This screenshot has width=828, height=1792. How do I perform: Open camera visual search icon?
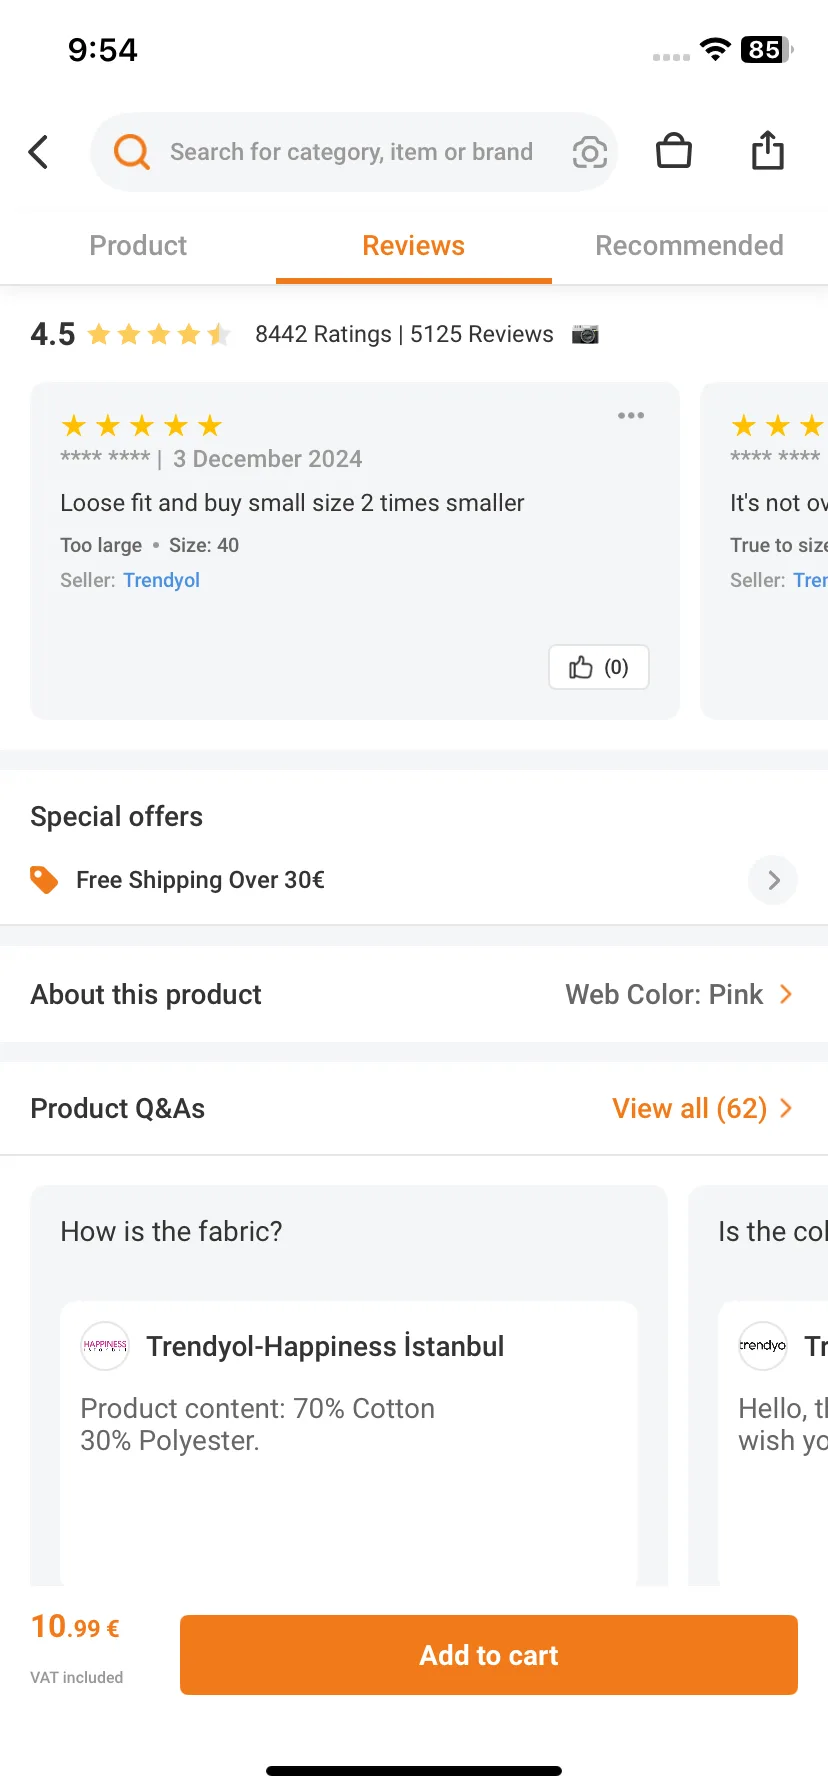point(589,152)
